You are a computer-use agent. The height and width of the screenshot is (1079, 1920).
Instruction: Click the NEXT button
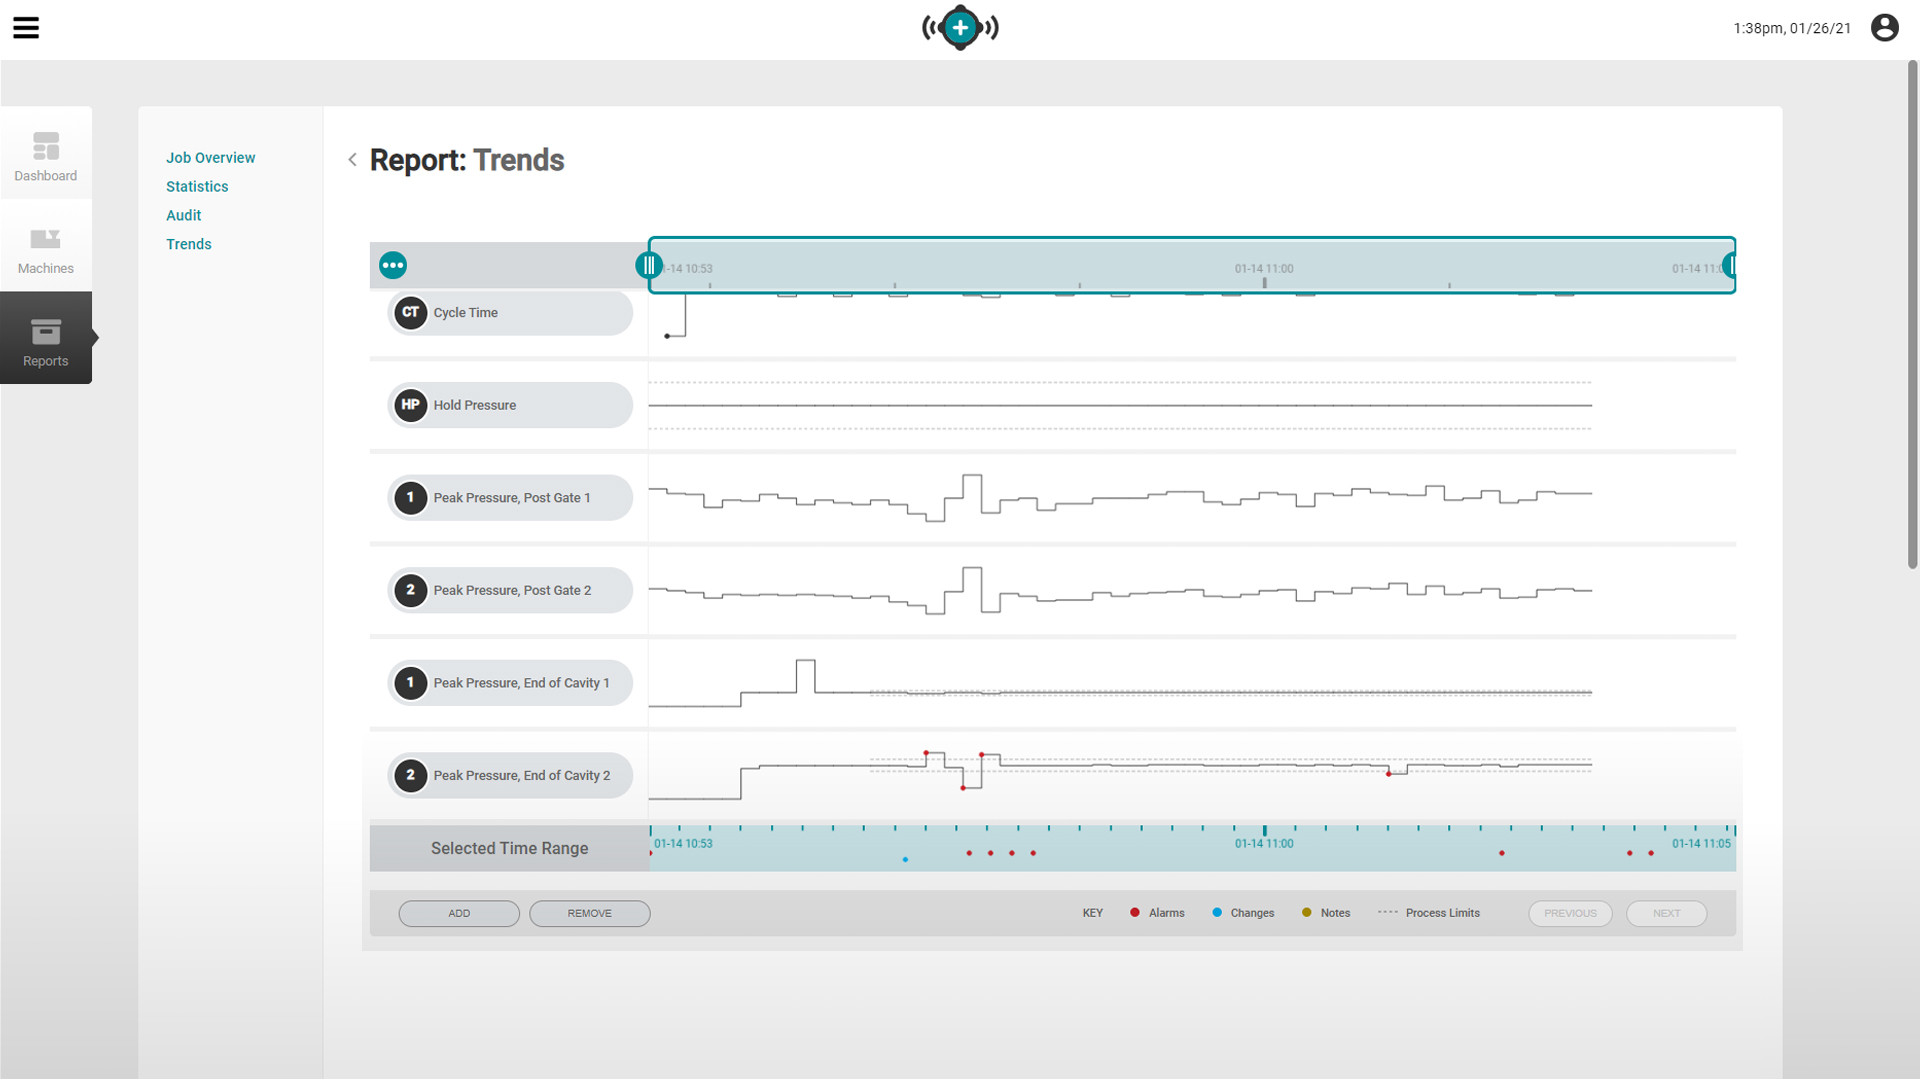1666,913
